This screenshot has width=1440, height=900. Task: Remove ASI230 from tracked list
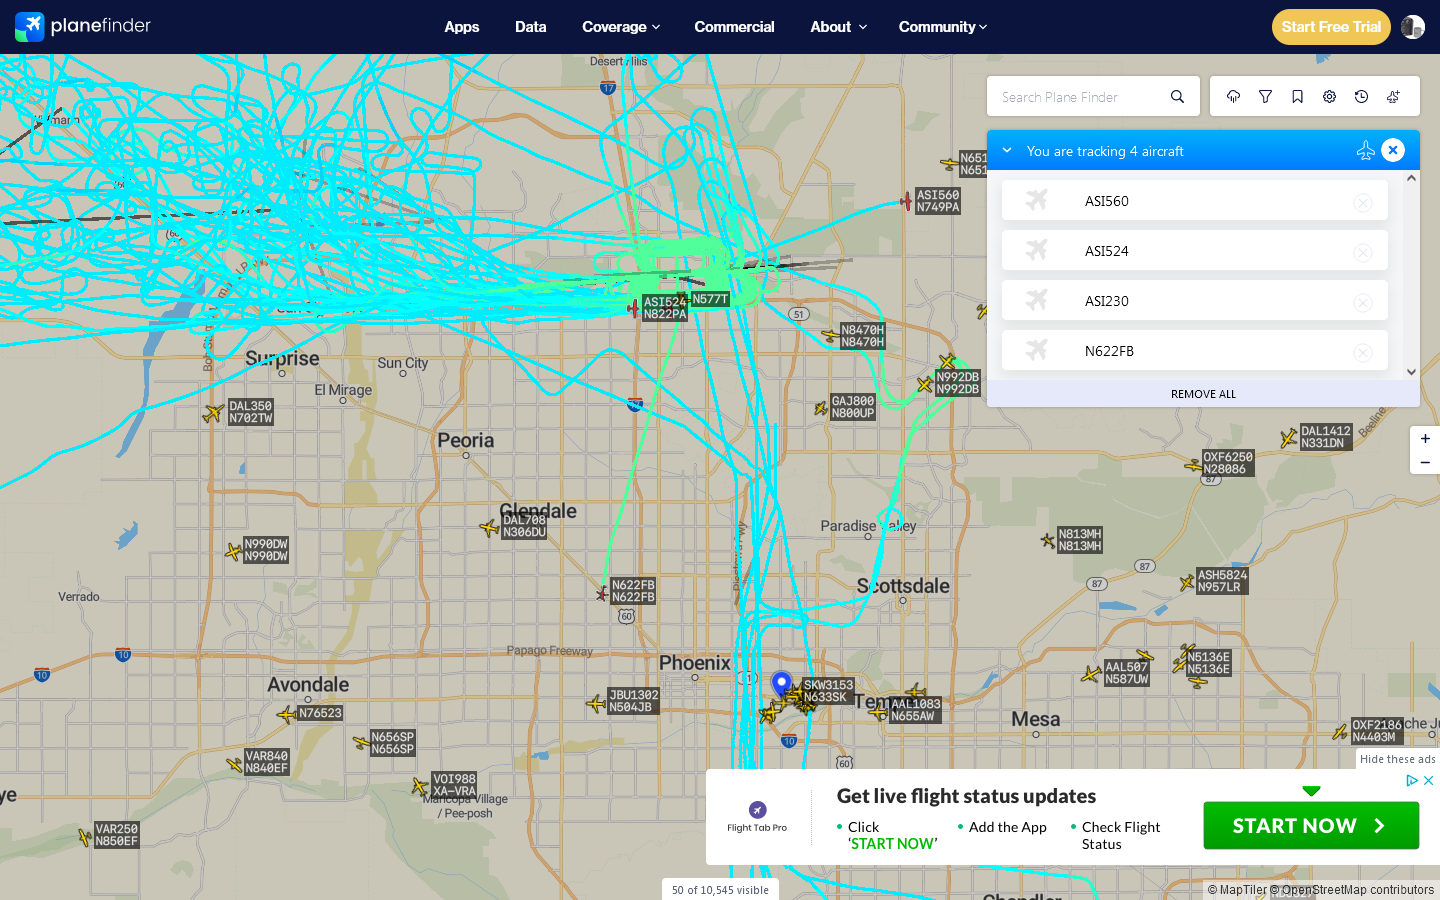click(x=1363, y=303)
